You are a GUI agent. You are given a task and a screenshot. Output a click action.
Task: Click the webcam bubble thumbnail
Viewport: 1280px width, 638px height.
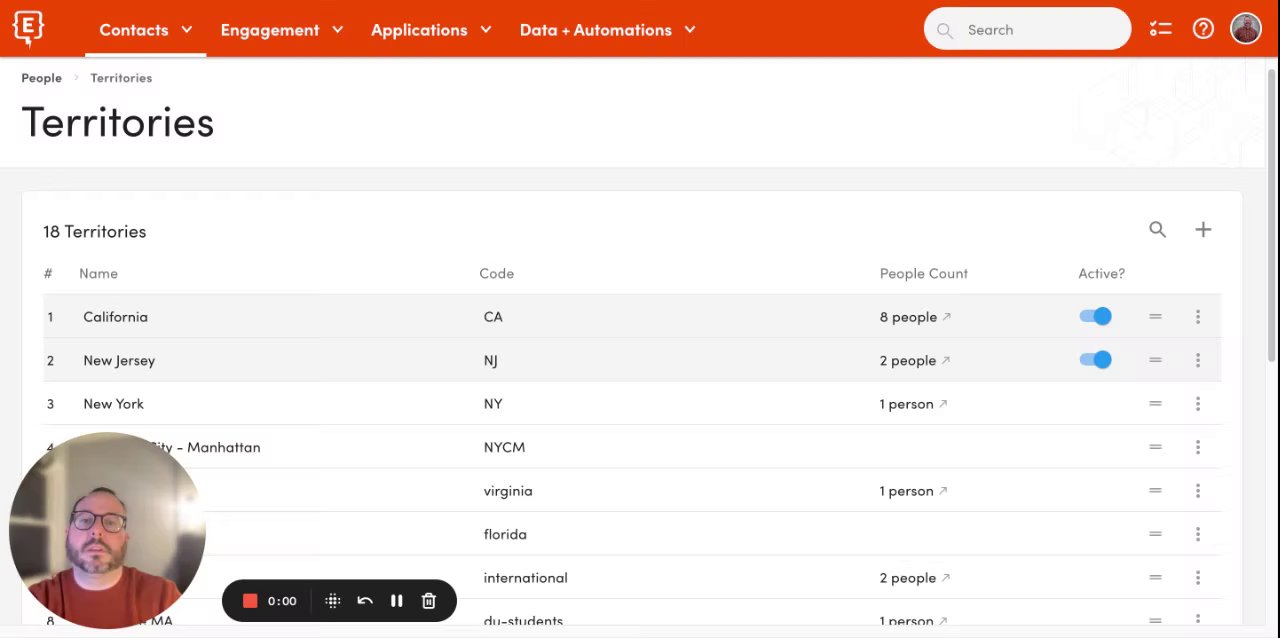pyautogui.click(x=107, y=530)
